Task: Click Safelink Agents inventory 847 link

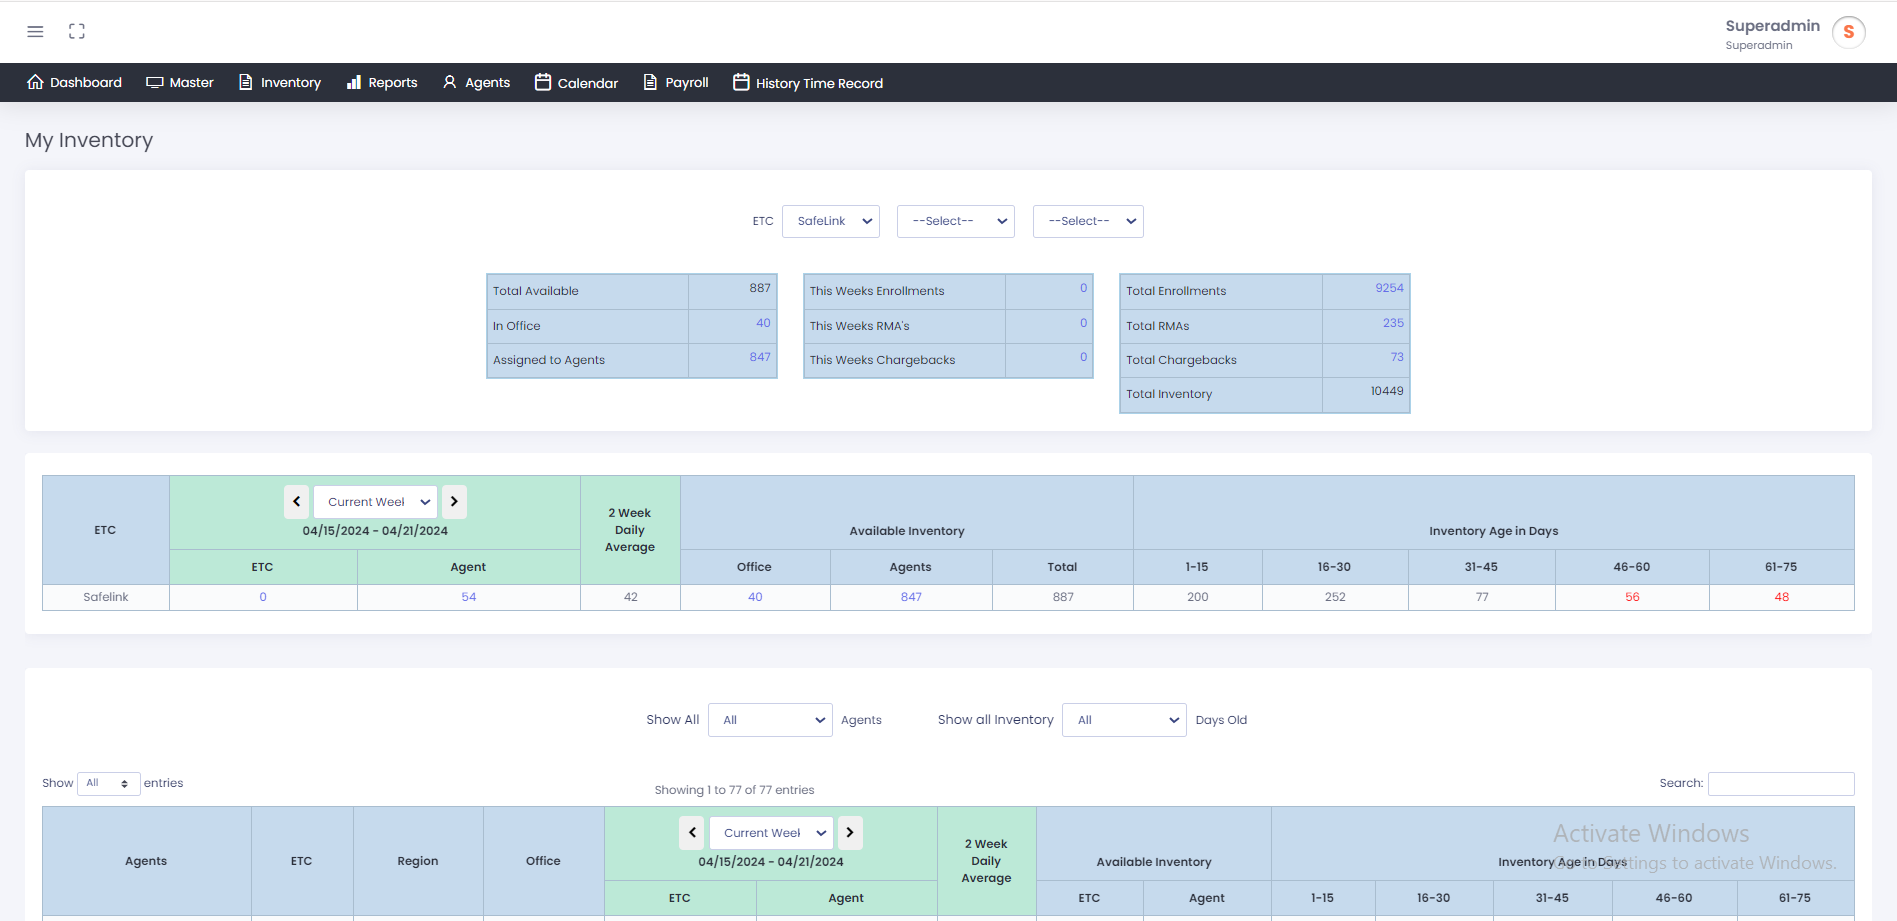Action: pyautogui.click(x=911, y=597)
